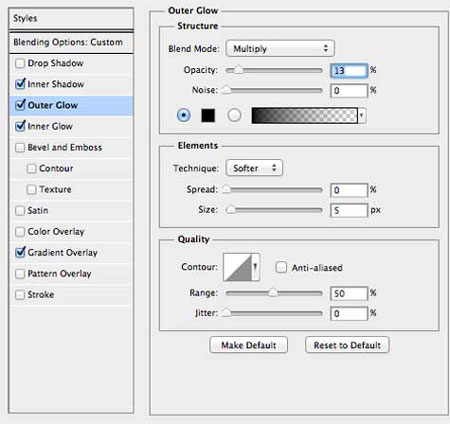This screenshot has height=424, width=450.
Task: Click the Size value input field
Action: (349, 210)
